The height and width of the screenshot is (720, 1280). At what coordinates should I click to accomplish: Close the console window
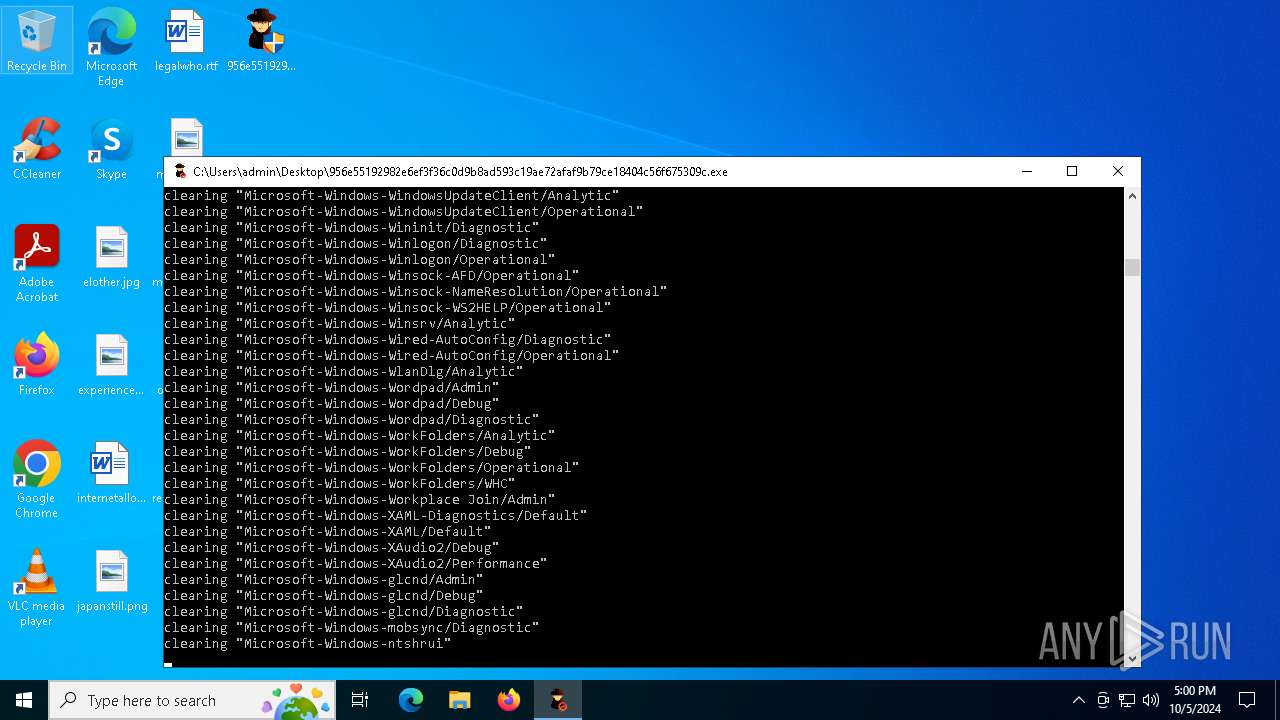1118,172
